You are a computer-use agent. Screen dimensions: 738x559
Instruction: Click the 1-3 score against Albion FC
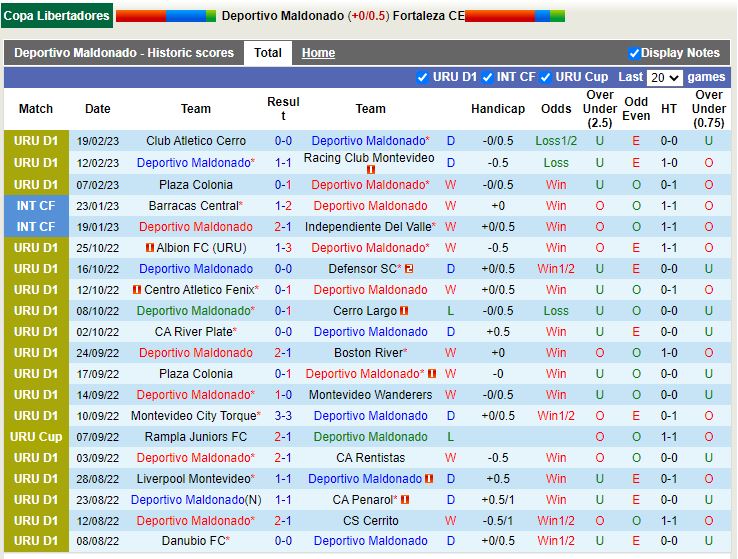click(283, 248)
